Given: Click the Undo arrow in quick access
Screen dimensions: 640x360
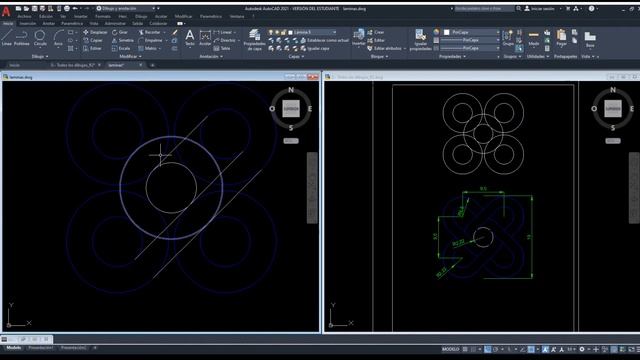Looking at the screenshot, I should click(x=75, y=9).
